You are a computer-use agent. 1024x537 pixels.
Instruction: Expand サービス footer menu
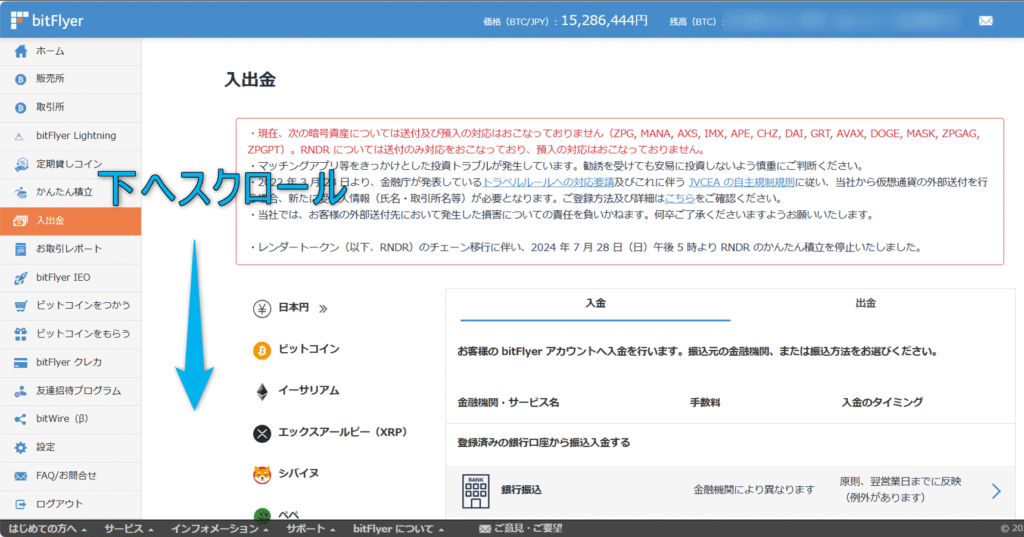click(129, 529)
